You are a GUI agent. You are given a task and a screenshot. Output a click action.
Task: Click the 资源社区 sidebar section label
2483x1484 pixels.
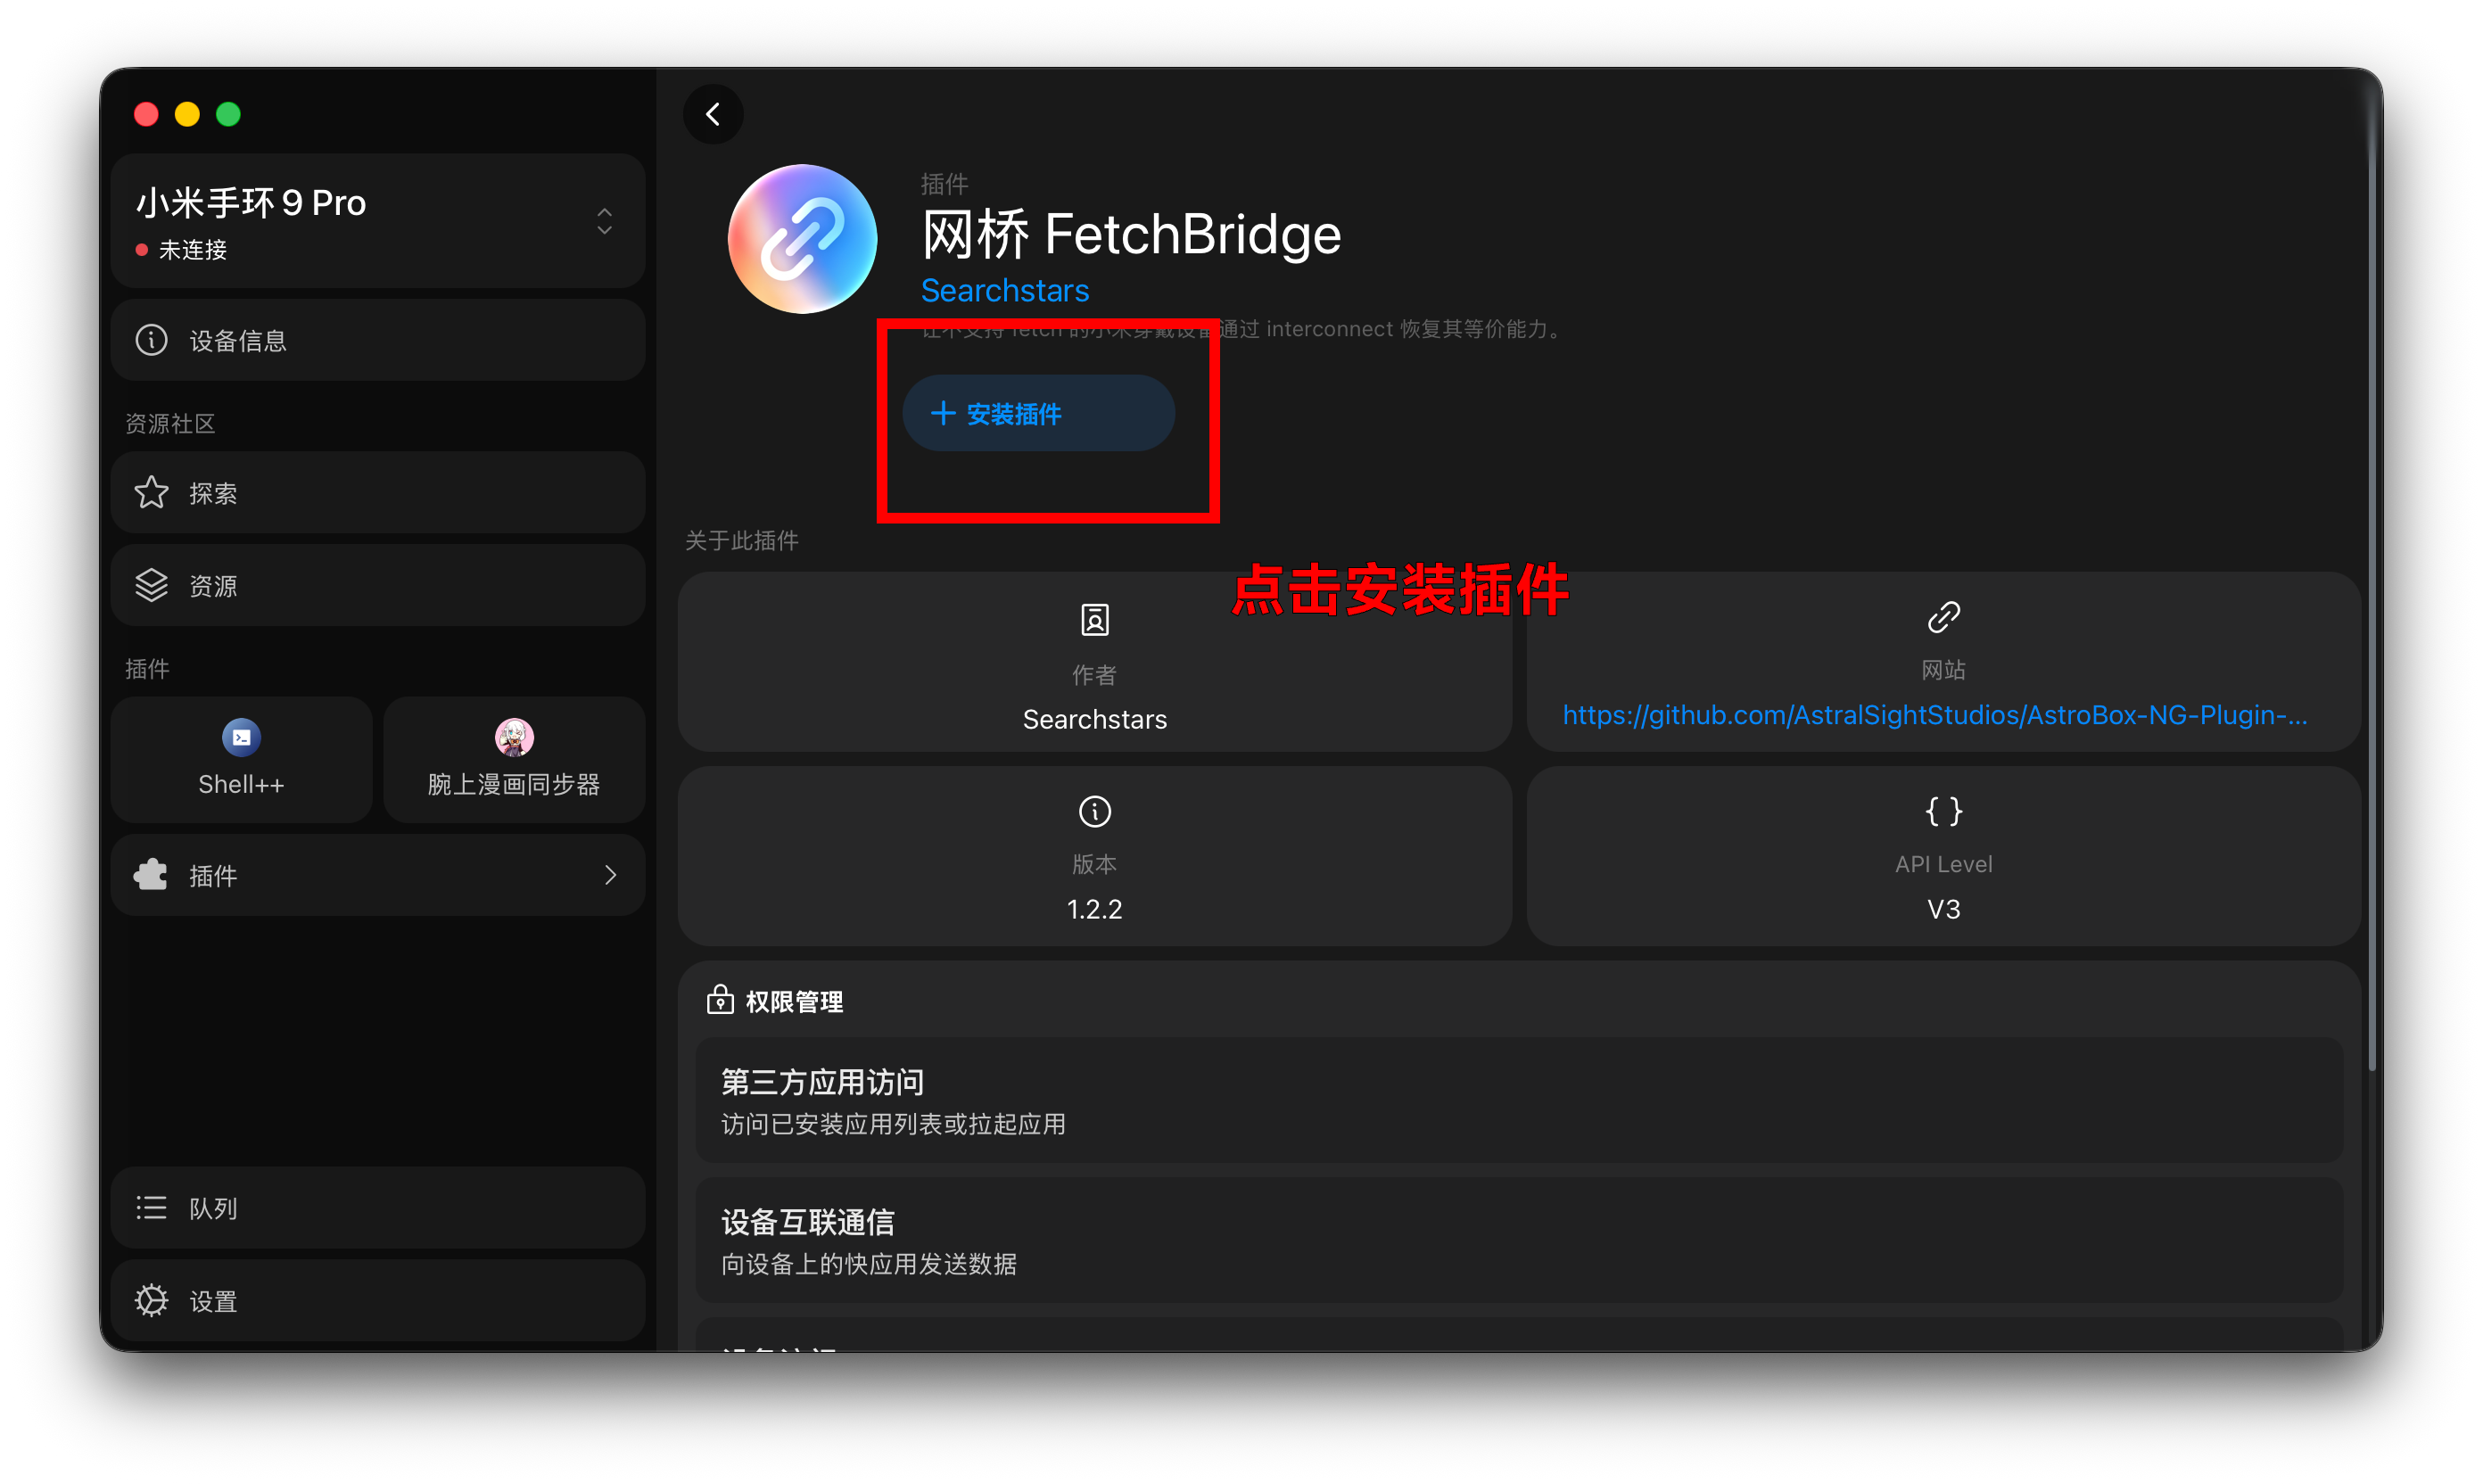170,424
